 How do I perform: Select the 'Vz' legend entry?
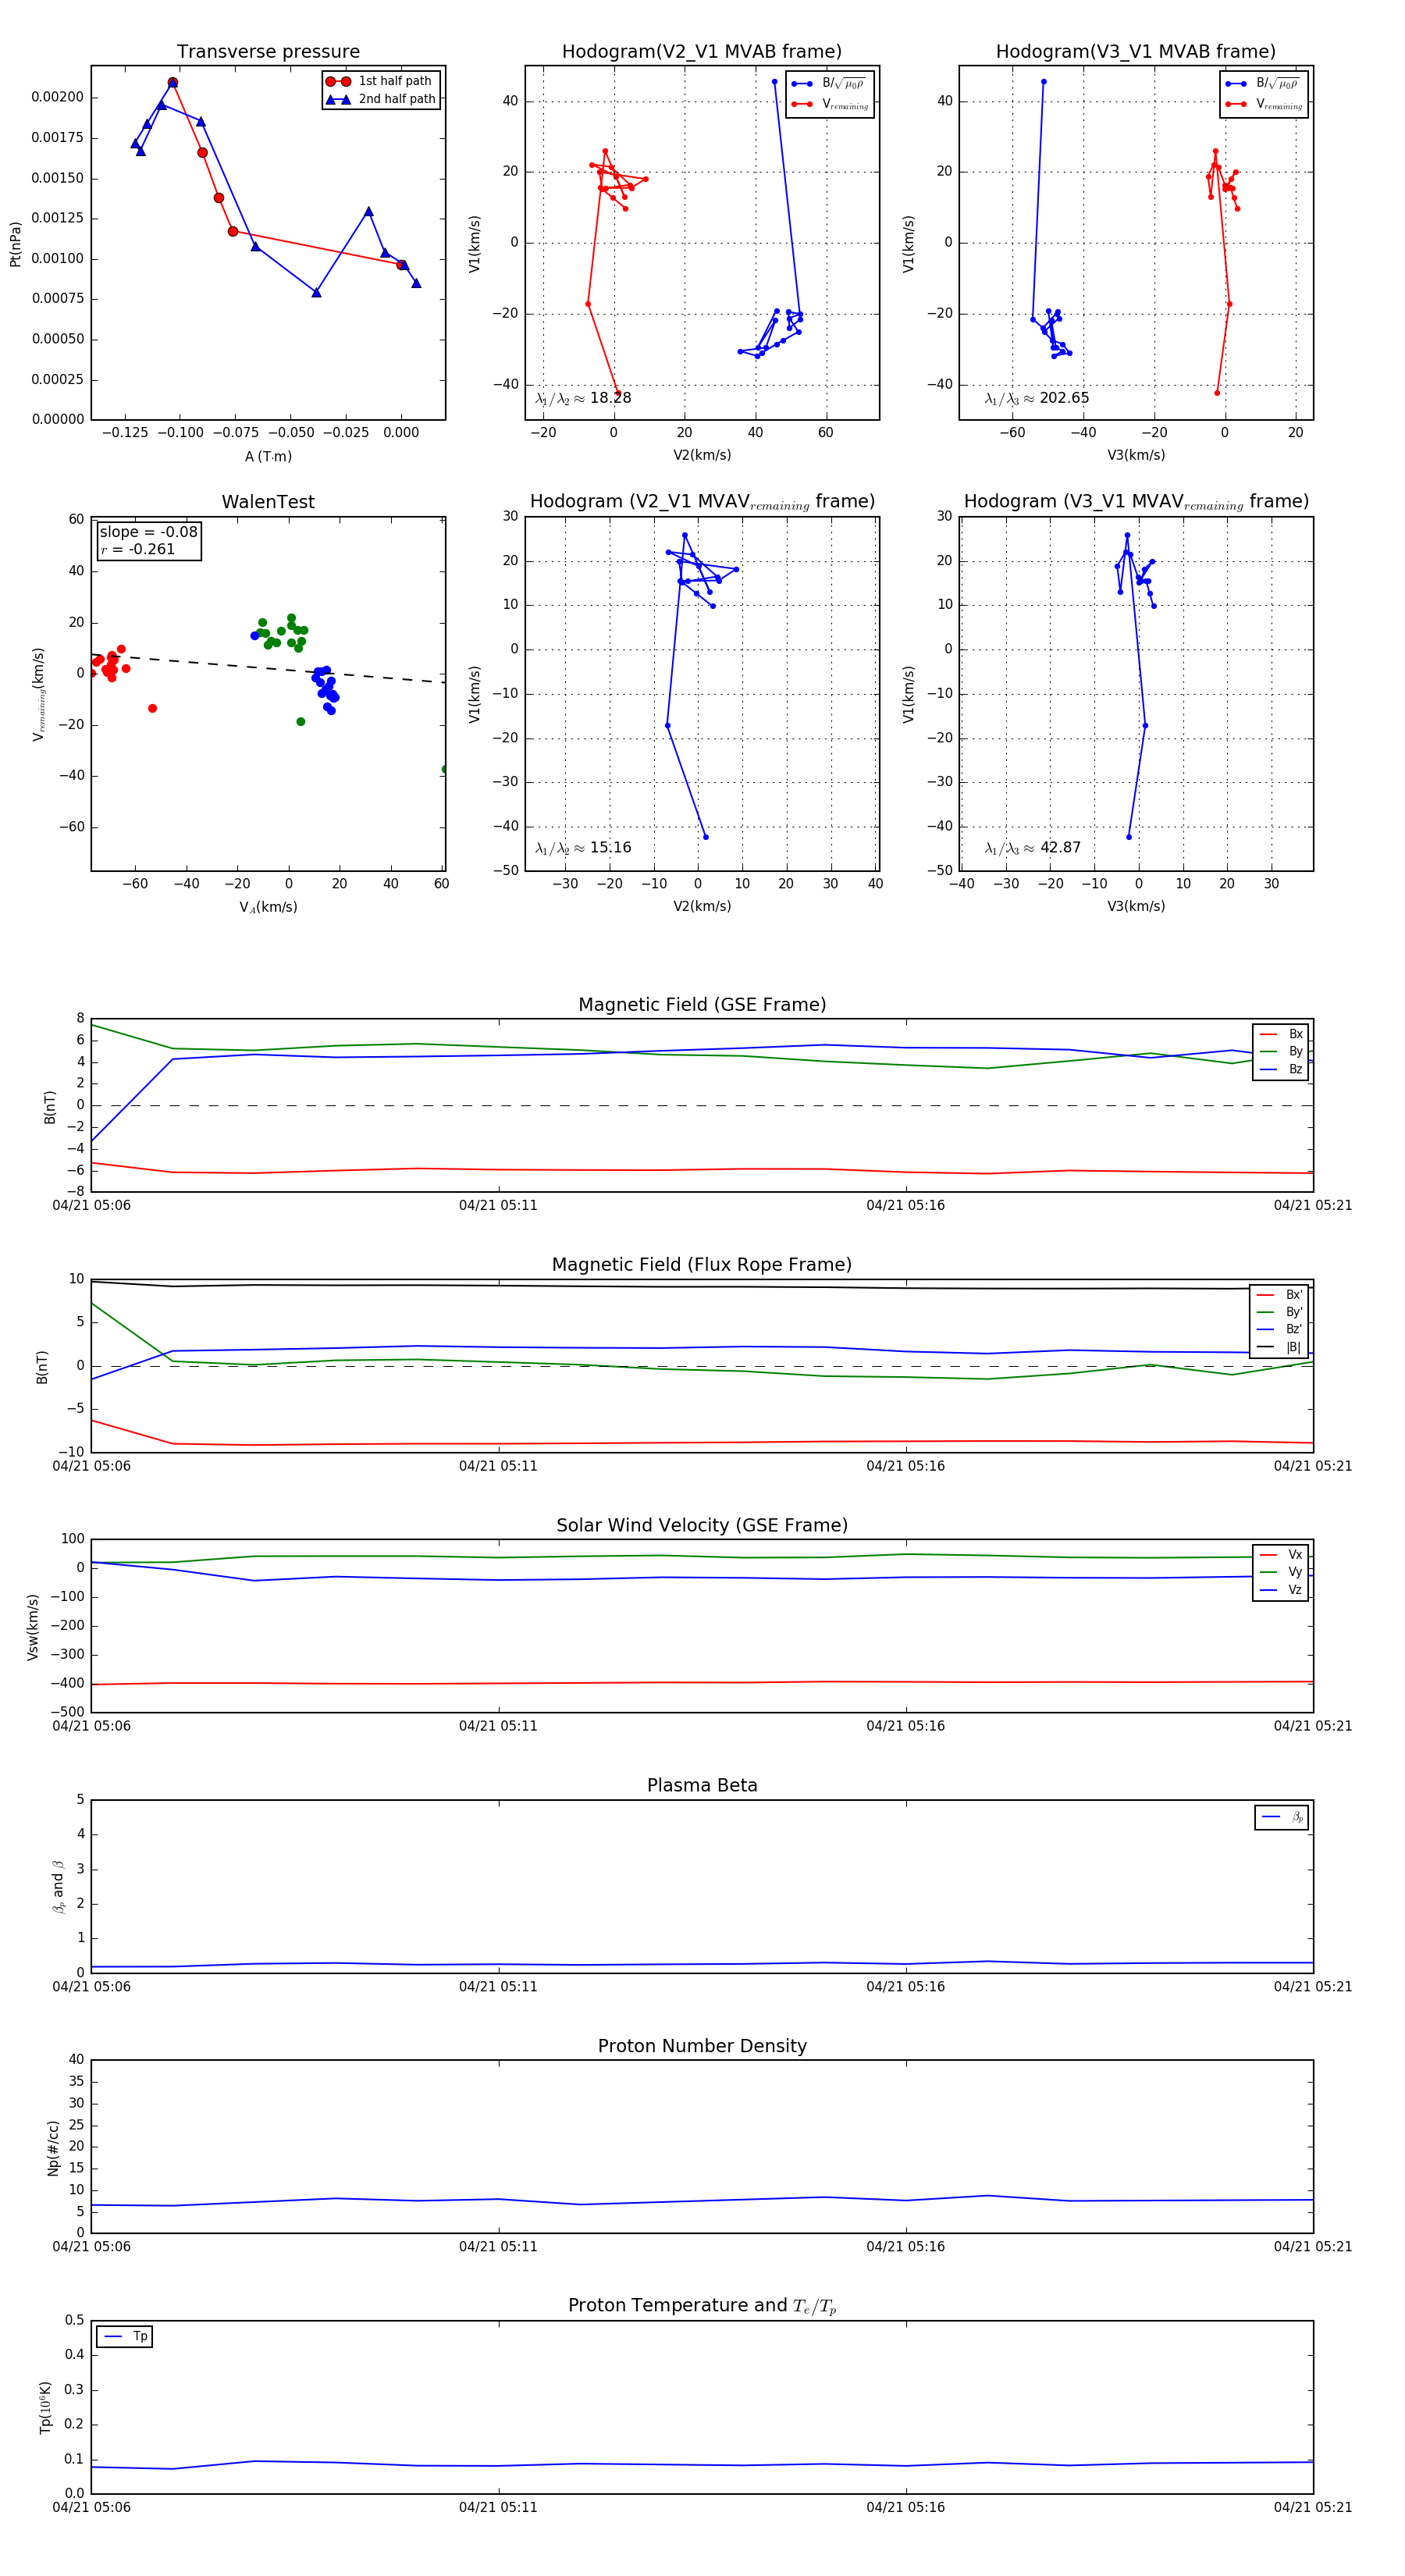[1281, 1589]
